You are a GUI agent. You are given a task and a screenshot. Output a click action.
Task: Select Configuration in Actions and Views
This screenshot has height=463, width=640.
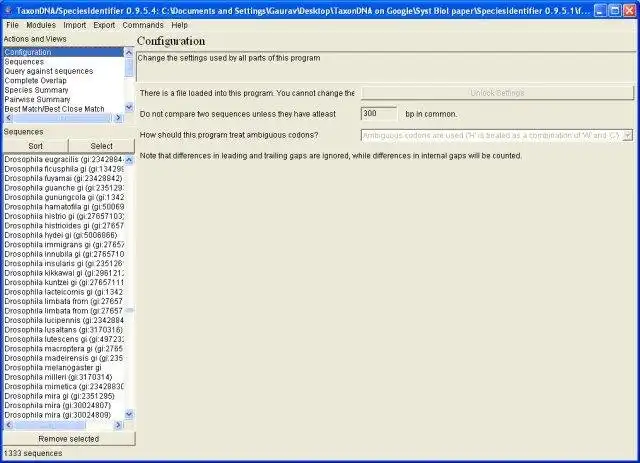[63, 52]
